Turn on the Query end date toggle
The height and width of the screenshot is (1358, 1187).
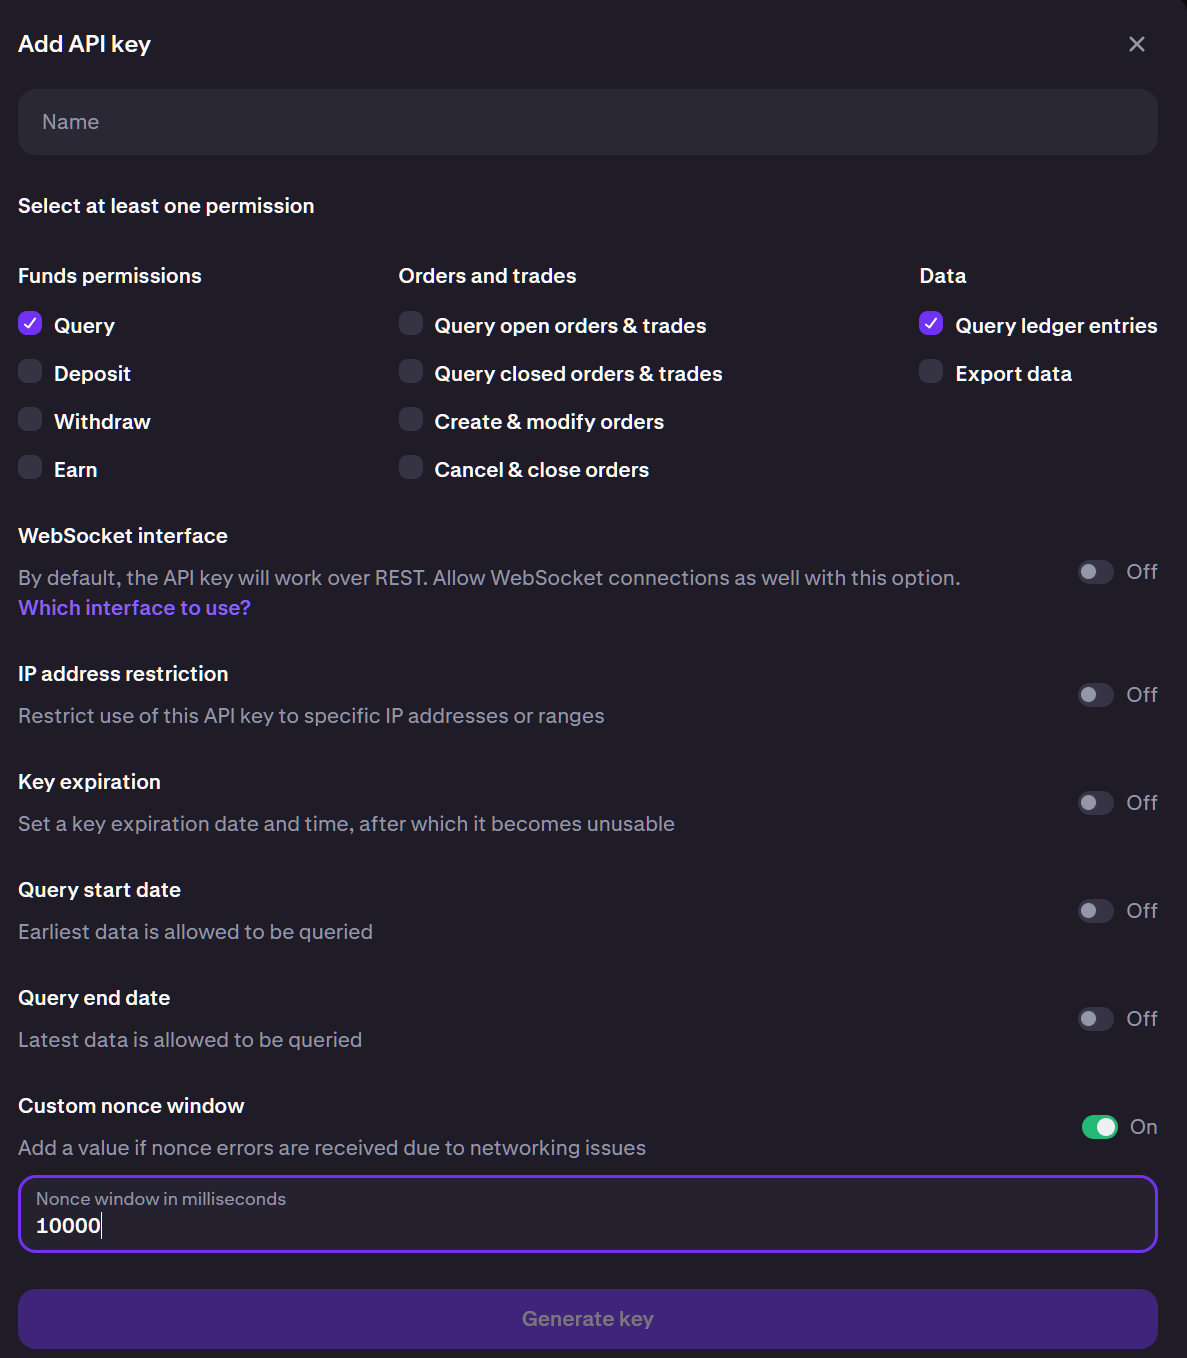[1096, 1019]
